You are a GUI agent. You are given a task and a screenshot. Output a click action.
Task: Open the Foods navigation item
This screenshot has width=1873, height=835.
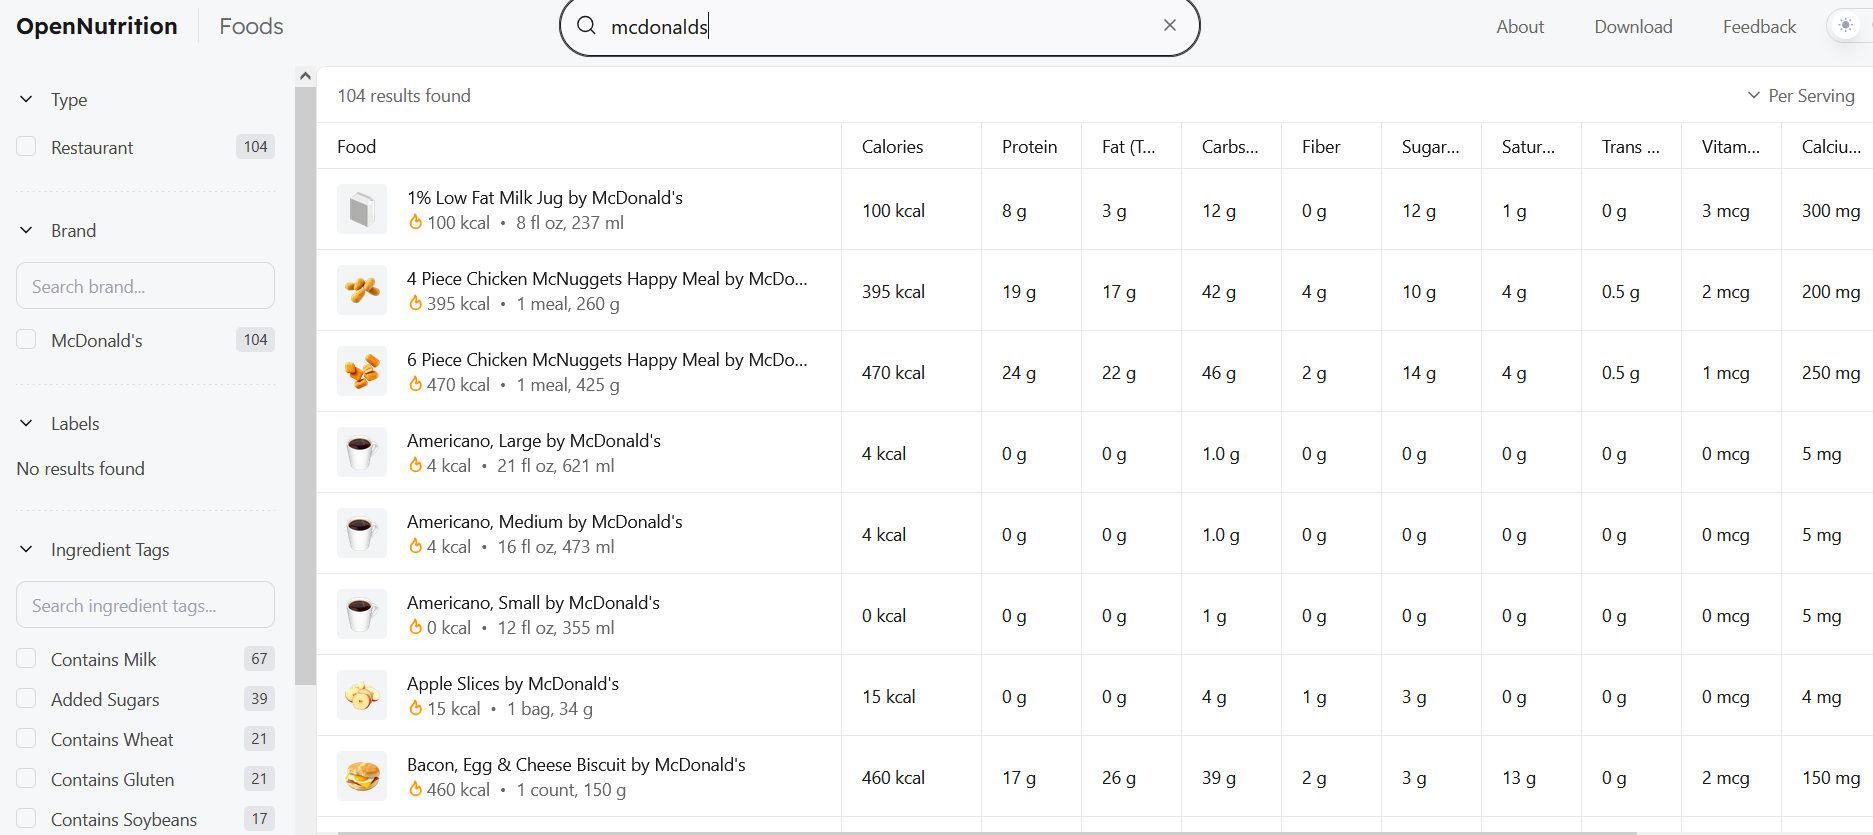click(251, 26)
